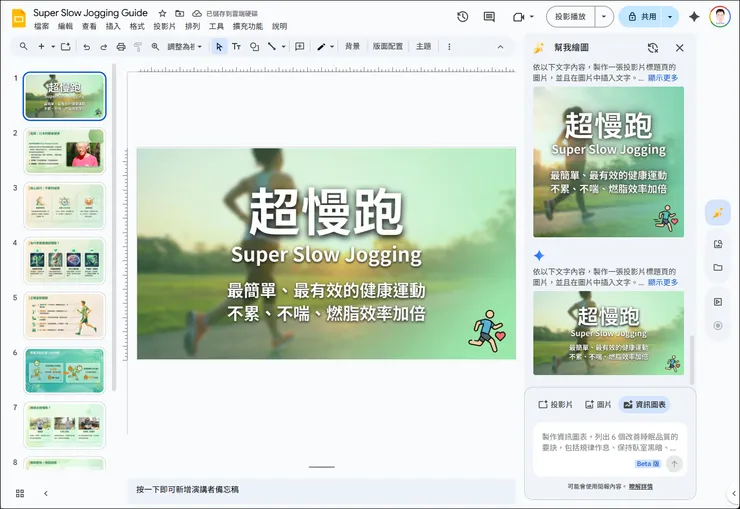Screen dimensions: 740x509
Task: Click the 瞭解詳情 link
Action: tap(641, 486)
